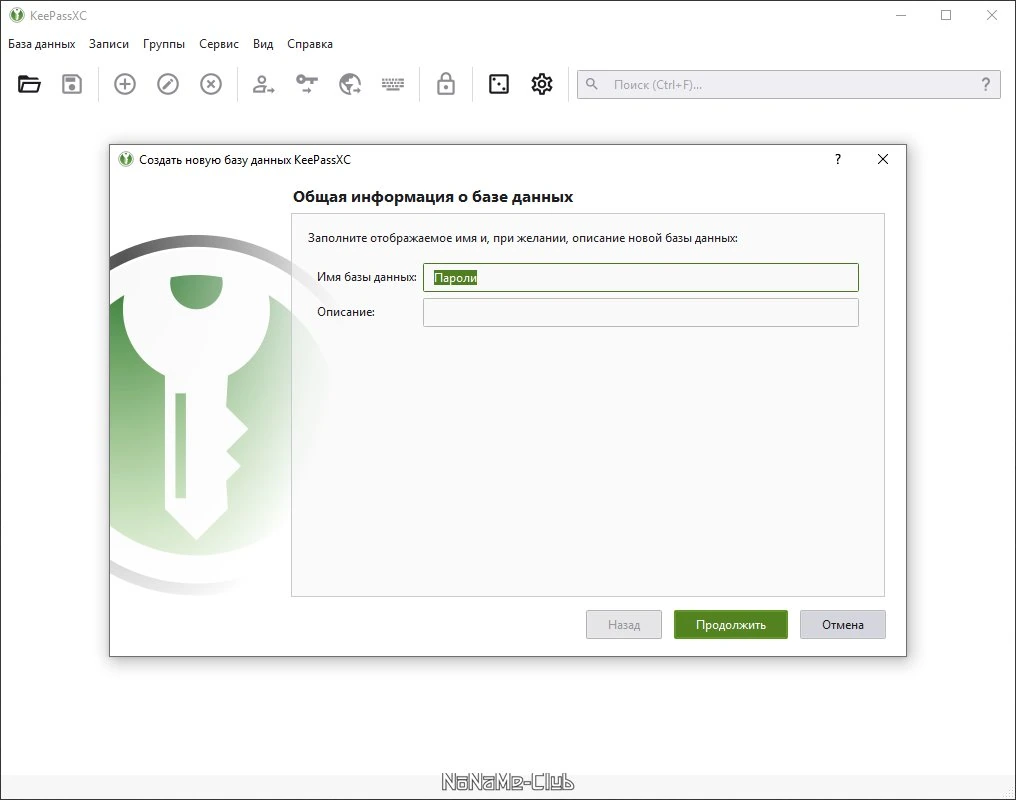
Task: Add a new entry with the plus icon
Action: (x=125, y=84)
